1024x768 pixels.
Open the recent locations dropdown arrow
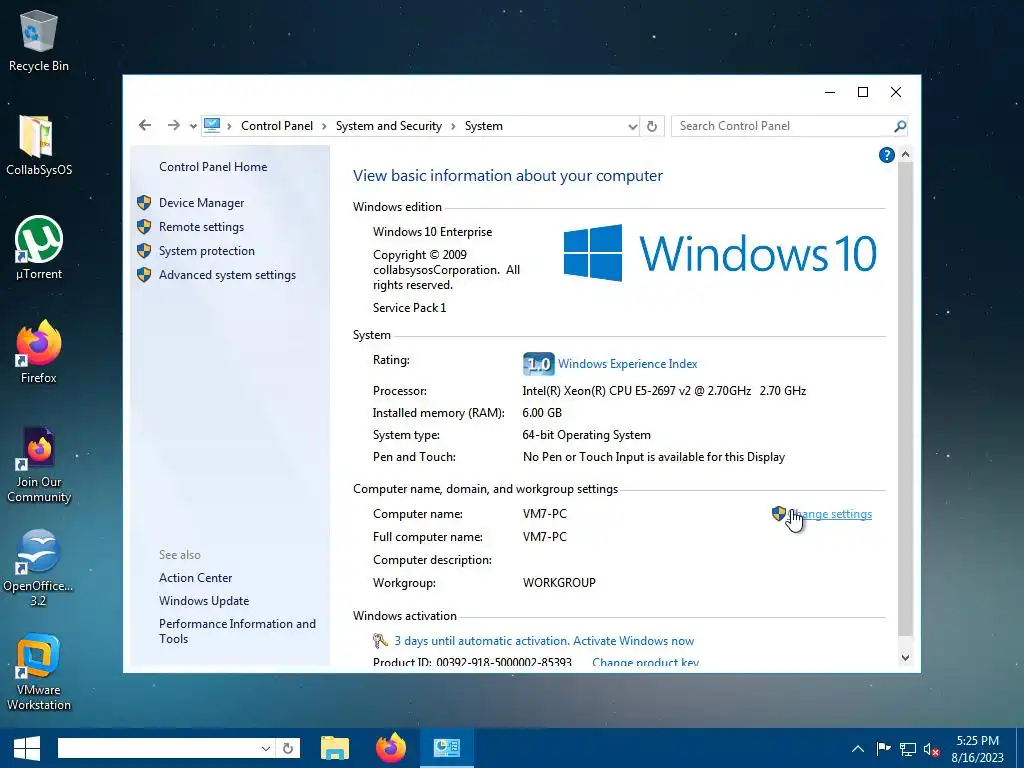pyautogui.click(x=193, y=126)
